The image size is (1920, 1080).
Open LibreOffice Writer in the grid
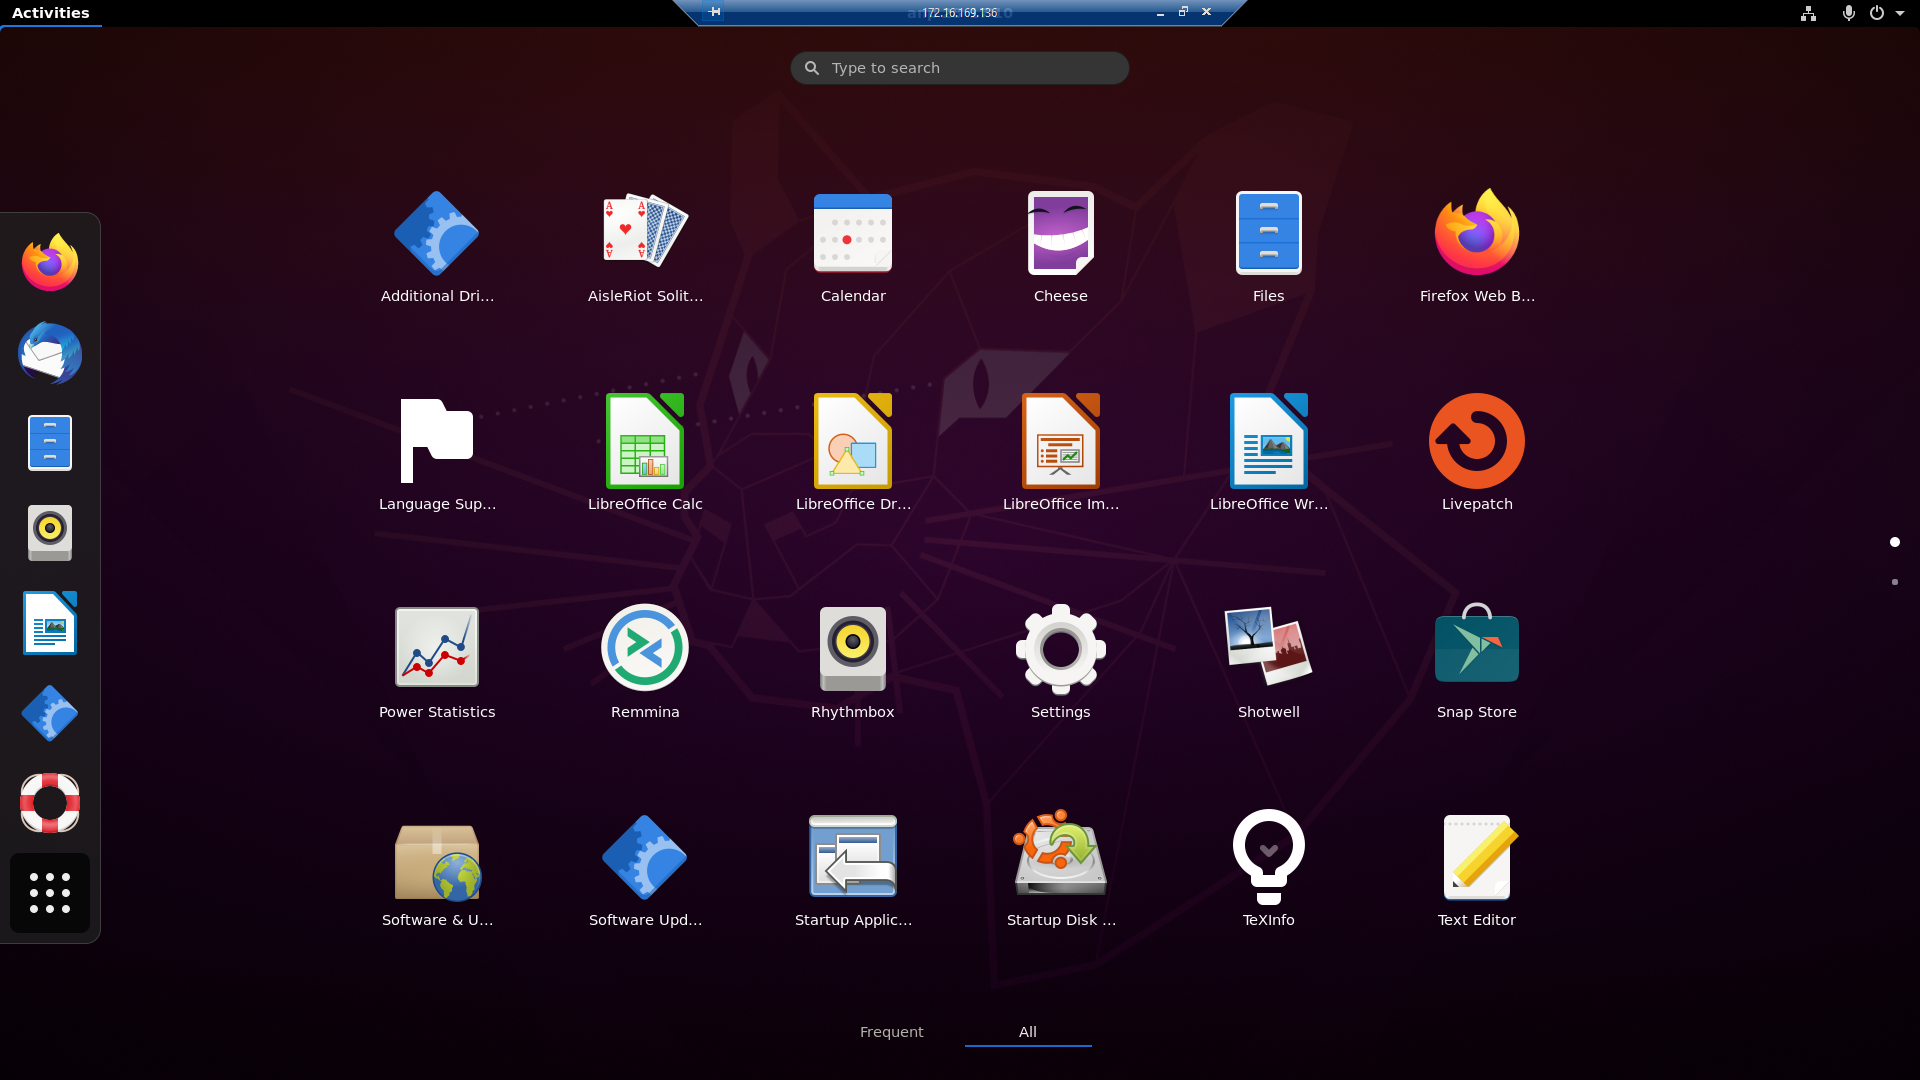pyautogui.click(x=1269, y=455)
